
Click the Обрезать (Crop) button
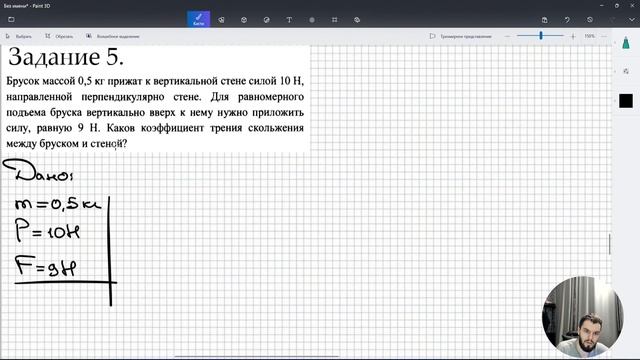click(x=59, y=36)
